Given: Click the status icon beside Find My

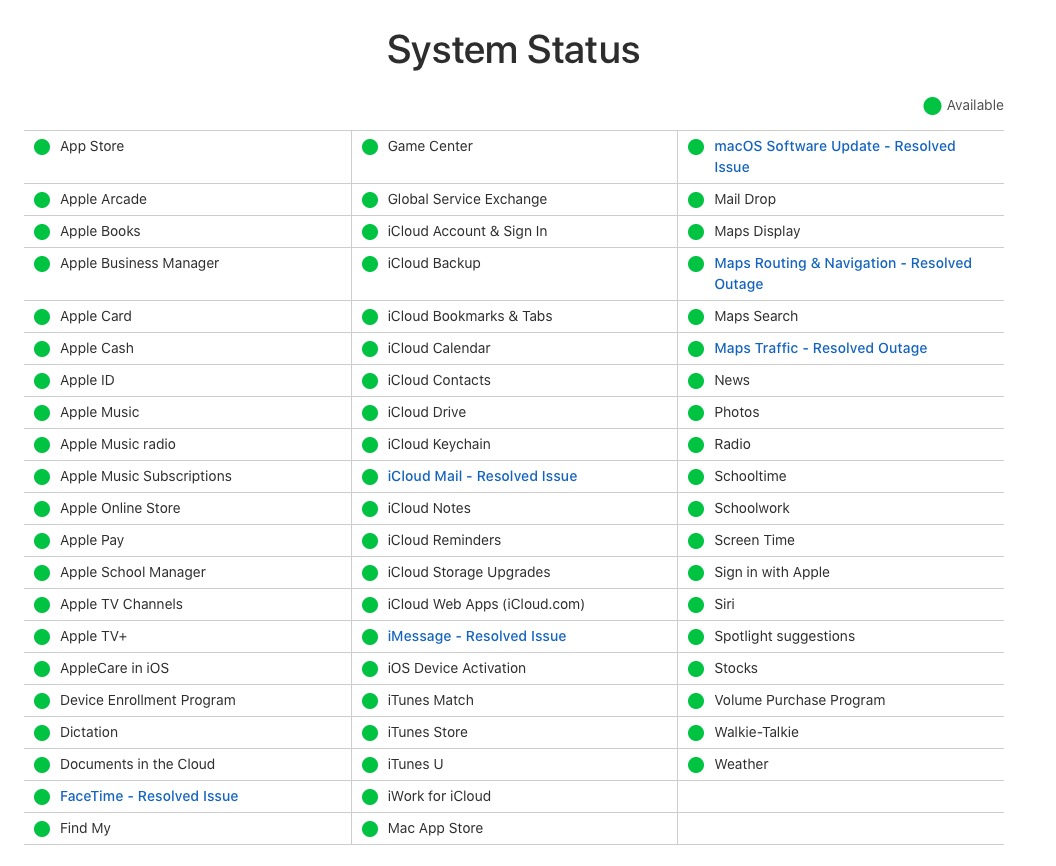Looking at the screenshot, I should tap(42, 829).
